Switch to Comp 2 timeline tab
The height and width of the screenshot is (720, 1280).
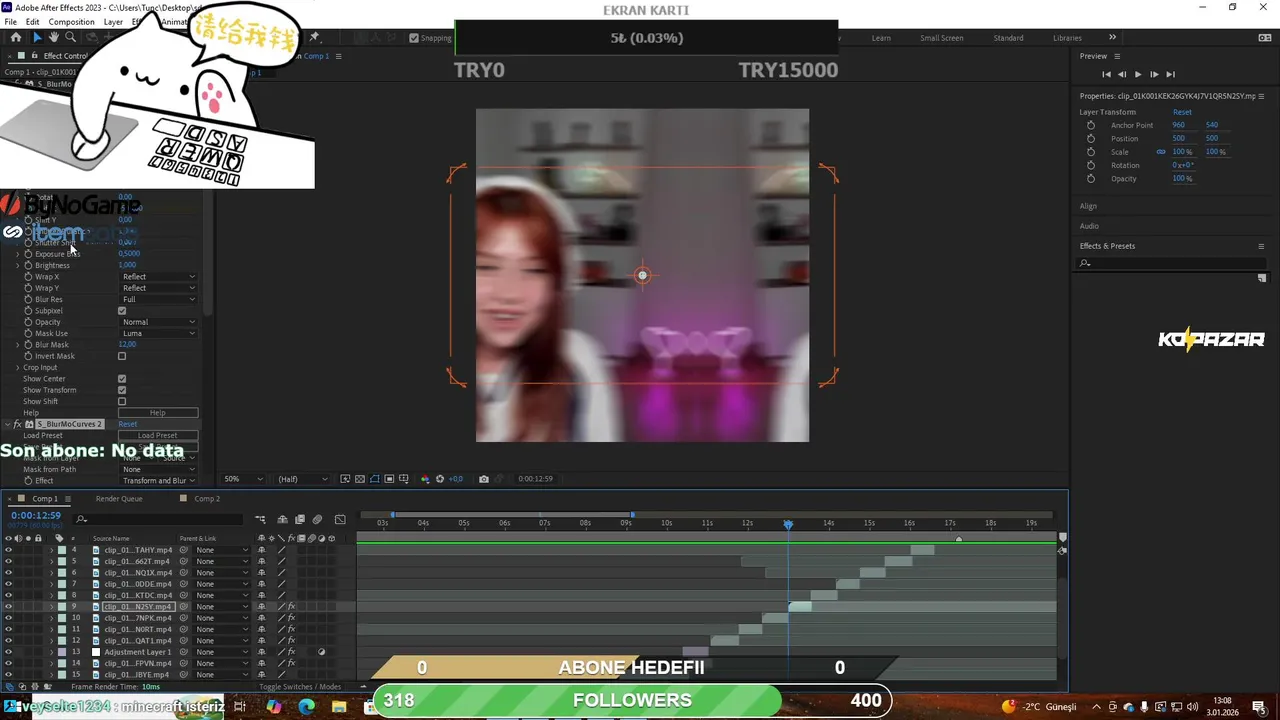(x=207, y=499)
